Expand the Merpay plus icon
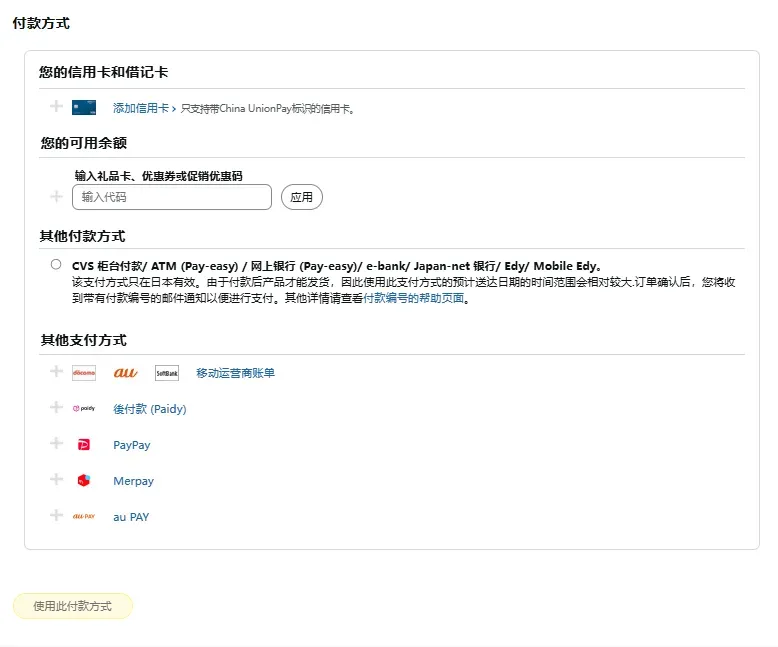The width and height of the screenshot is (778, 647). coord(57,479)
